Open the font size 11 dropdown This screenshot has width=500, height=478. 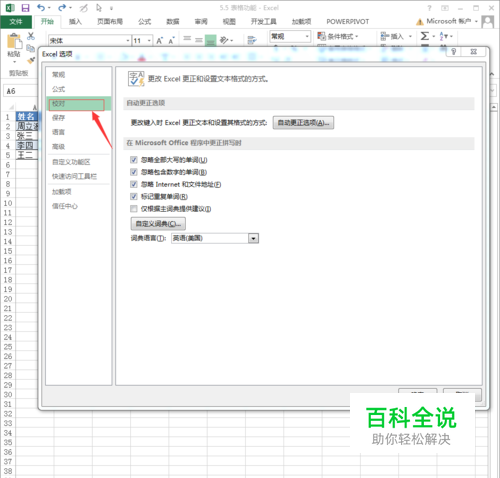tap(149, 41)
